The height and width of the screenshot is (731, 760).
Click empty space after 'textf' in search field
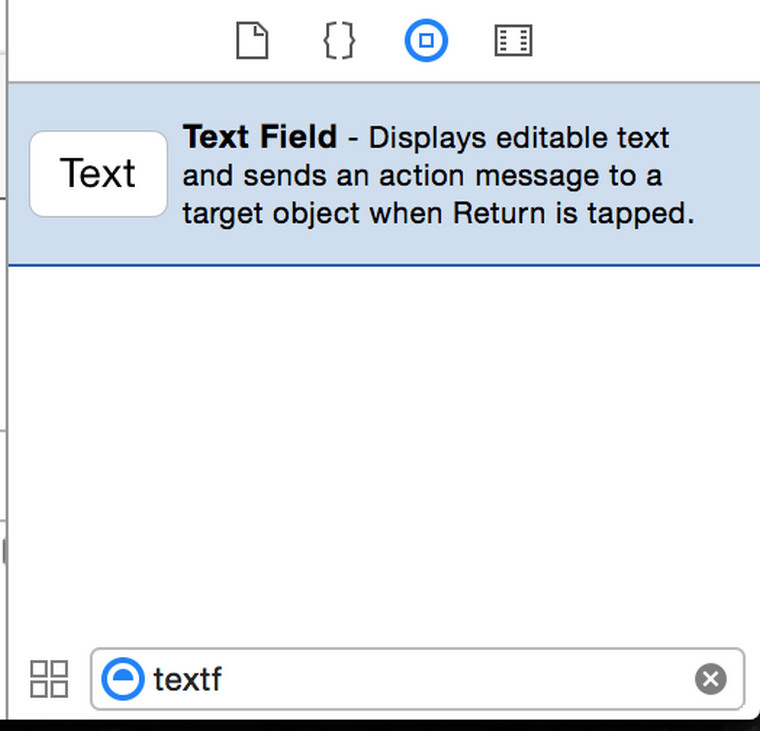[450, 680]
